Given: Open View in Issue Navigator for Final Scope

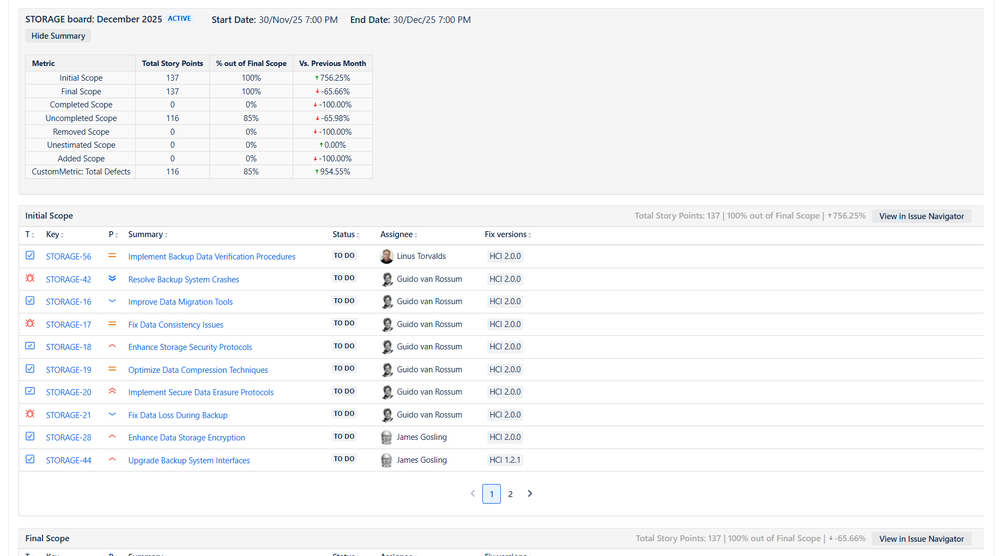Looking at the screenshot, I should point(921,539).
